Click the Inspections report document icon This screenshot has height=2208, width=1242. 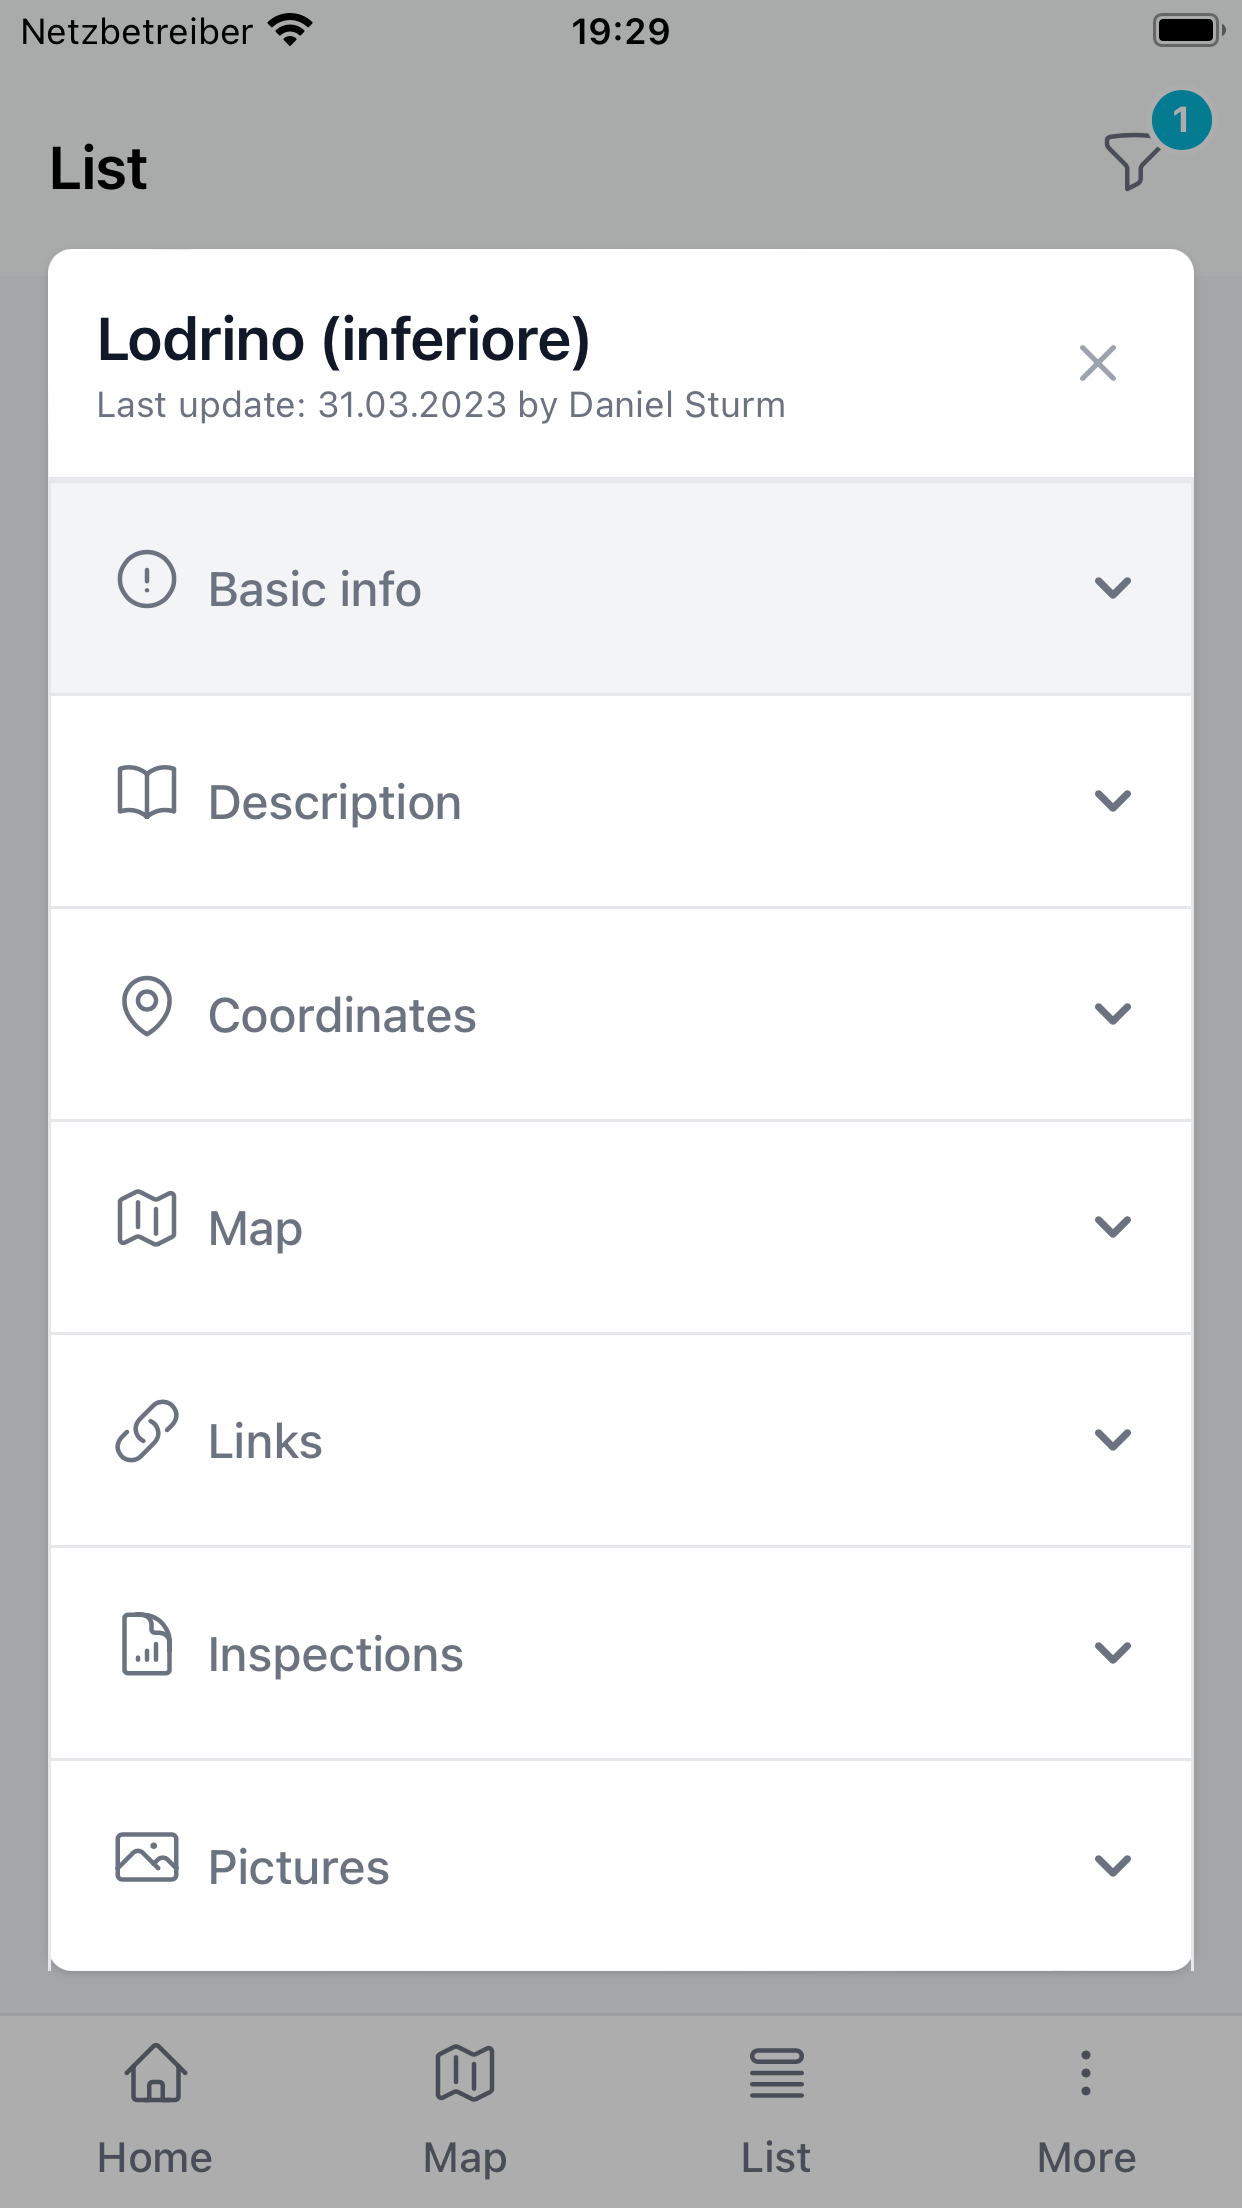[x=147, y=1644]
